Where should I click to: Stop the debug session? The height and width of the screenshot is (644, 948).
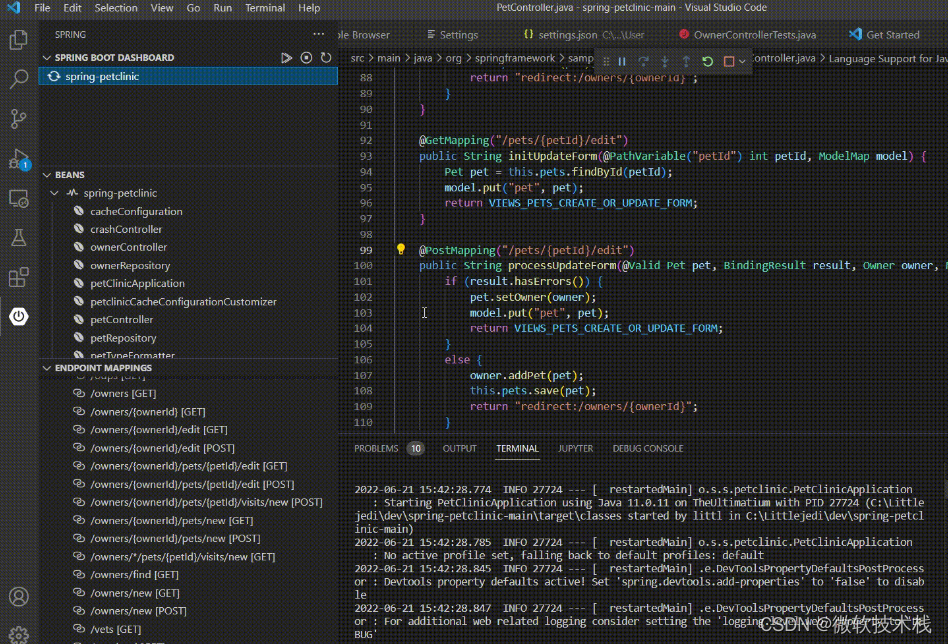(x=728, y=61)
